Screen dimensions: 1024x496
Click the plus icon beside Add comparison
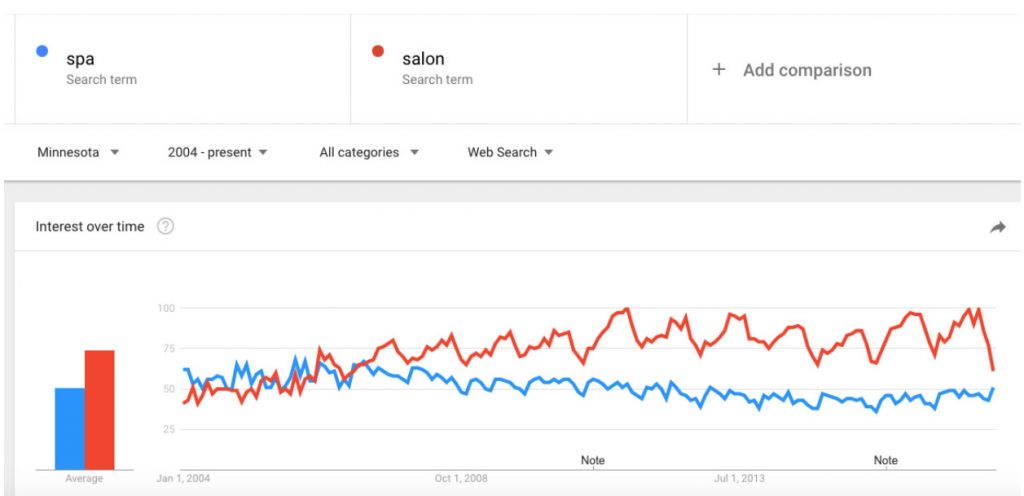(x=718, y=70)
